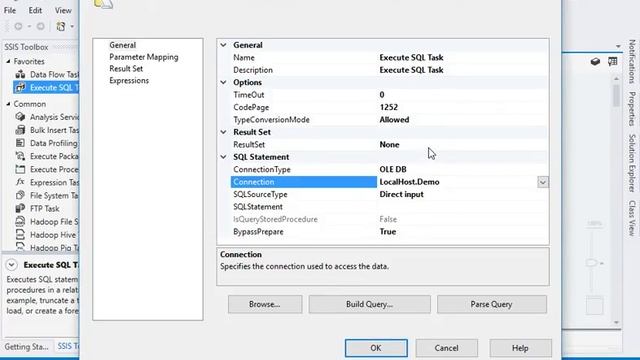Click the new project toolbar icon
This screenshot has width=640, height=360.
click(x=61, y=27)
